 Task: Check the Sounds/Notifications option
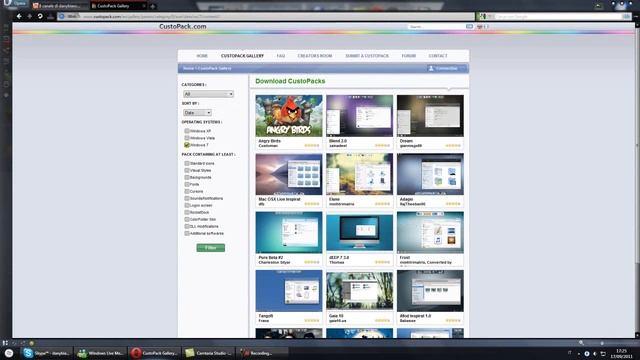[x=187, y=198]
